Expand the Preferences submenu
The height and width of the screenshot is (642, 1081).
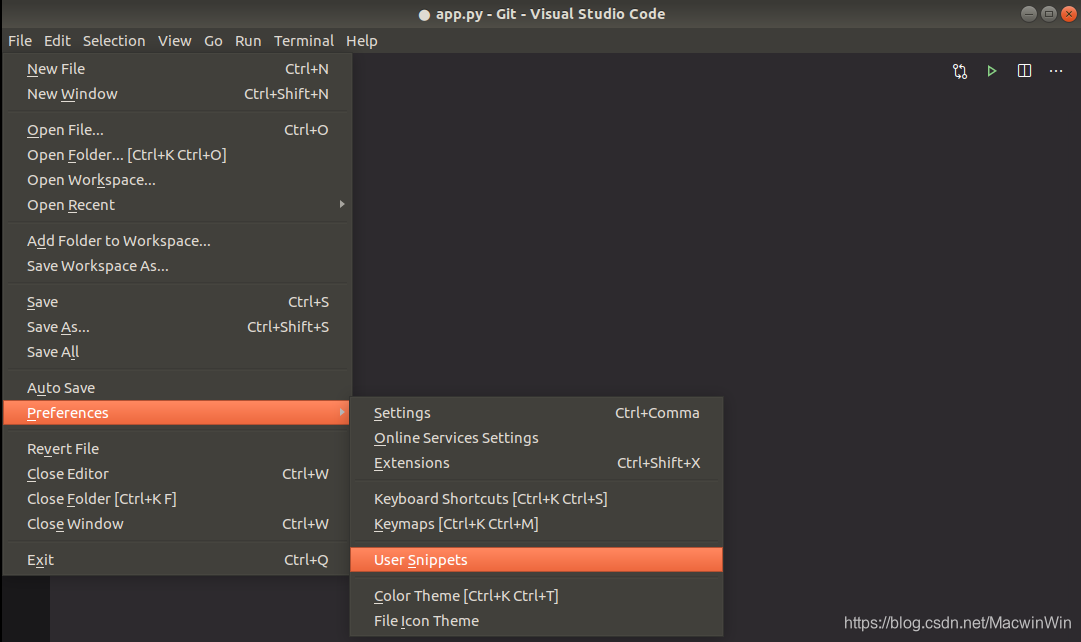[178, 412]
